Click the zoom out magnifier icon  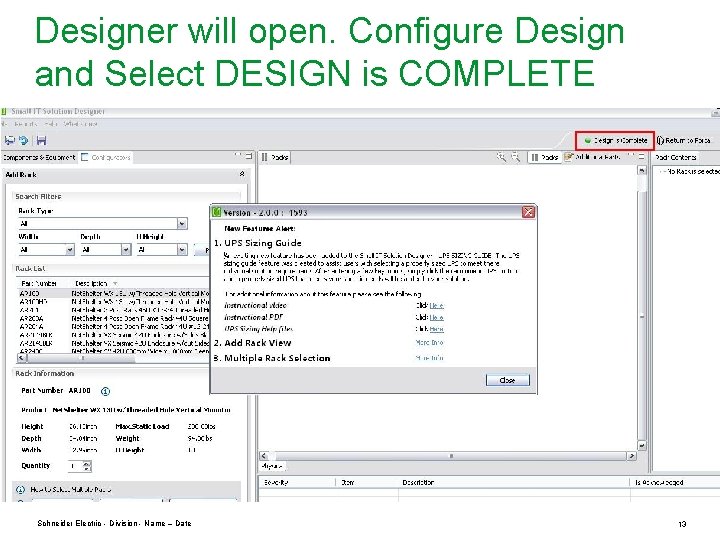pyautogui.click(x=516, y=157)
